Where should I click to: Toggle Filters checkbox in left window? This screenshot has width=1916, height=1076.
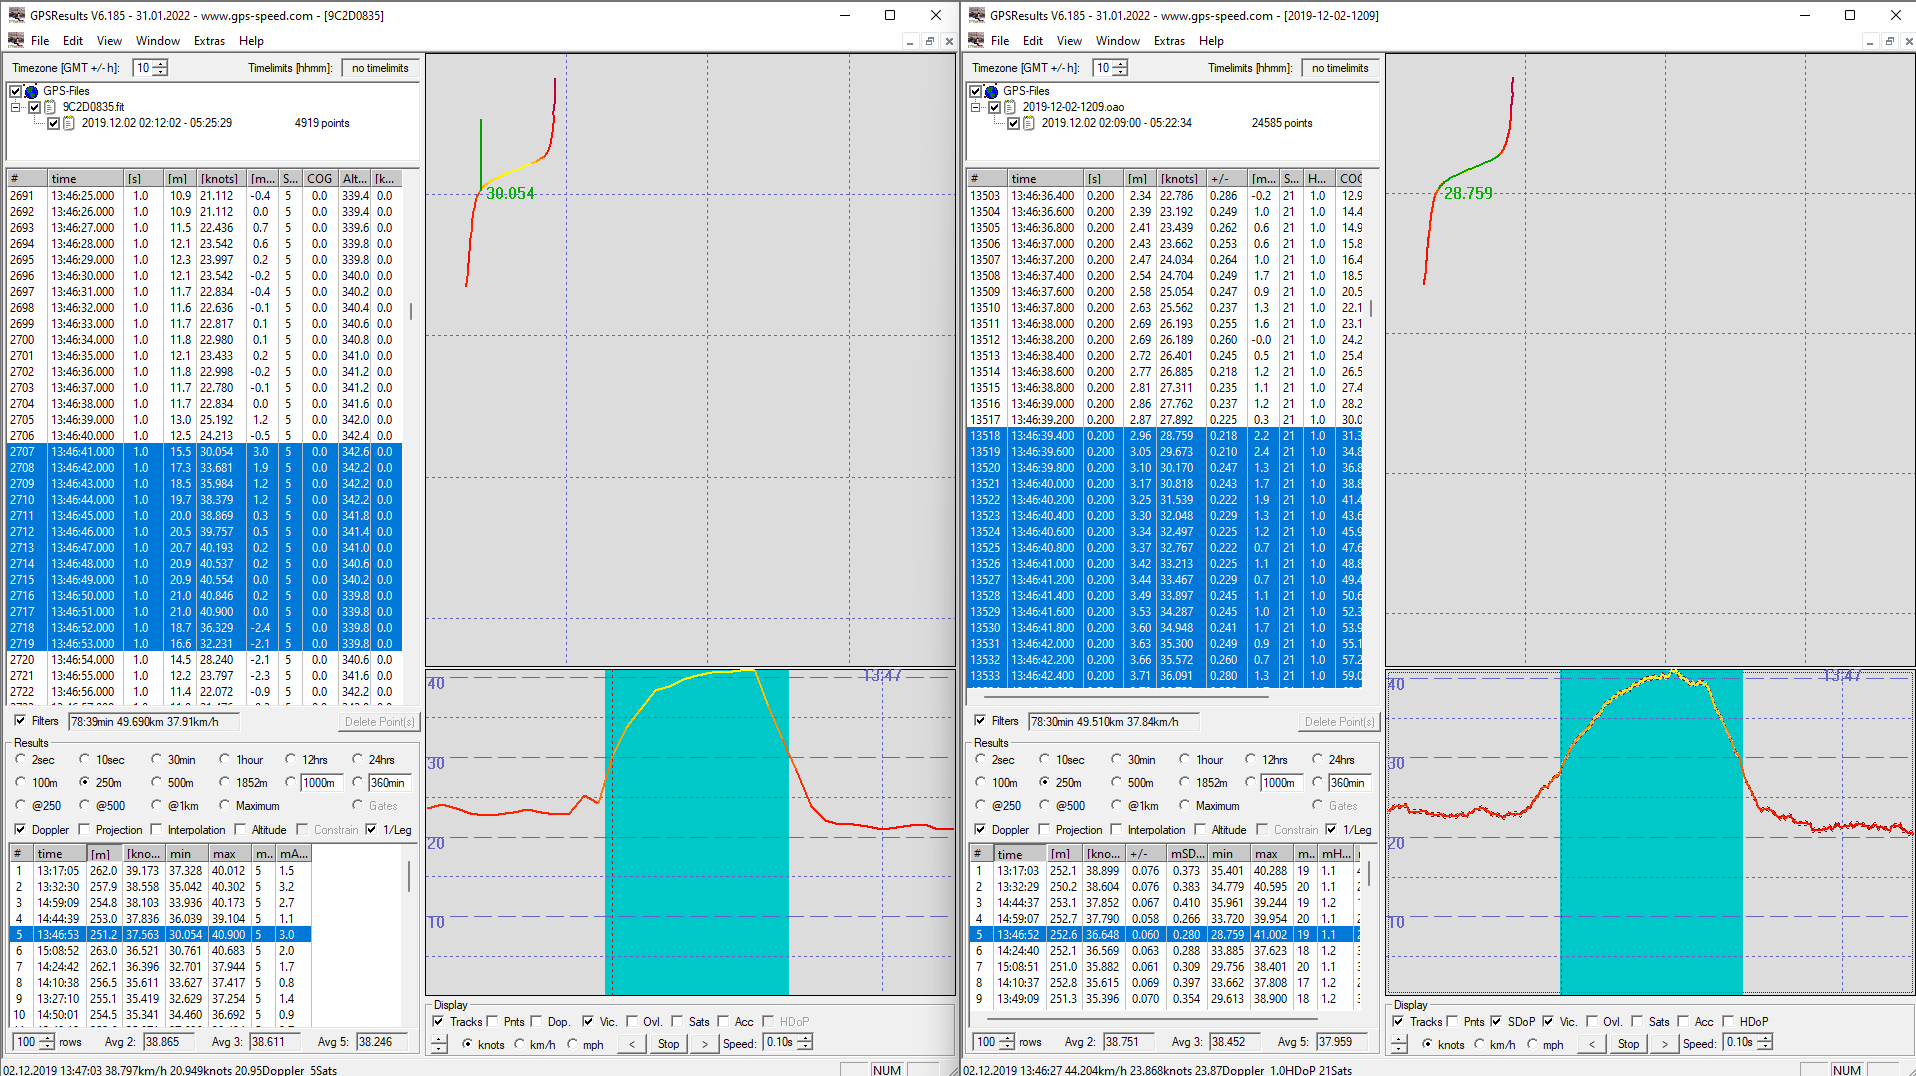point(20,720)
